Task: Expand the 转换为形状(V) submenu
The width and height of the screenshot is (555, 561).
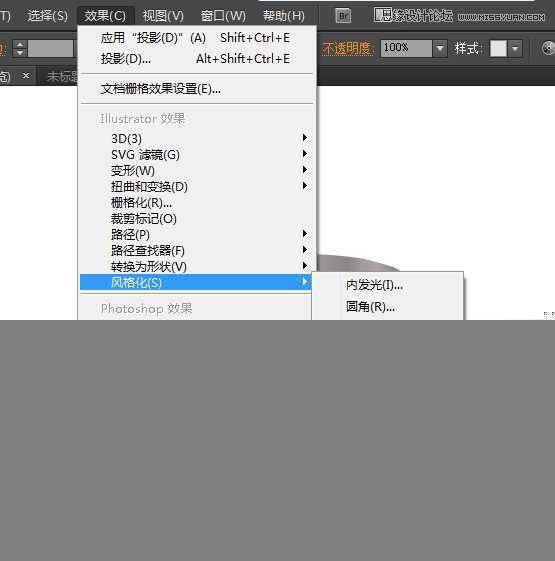Action: [x=195, y=266]
